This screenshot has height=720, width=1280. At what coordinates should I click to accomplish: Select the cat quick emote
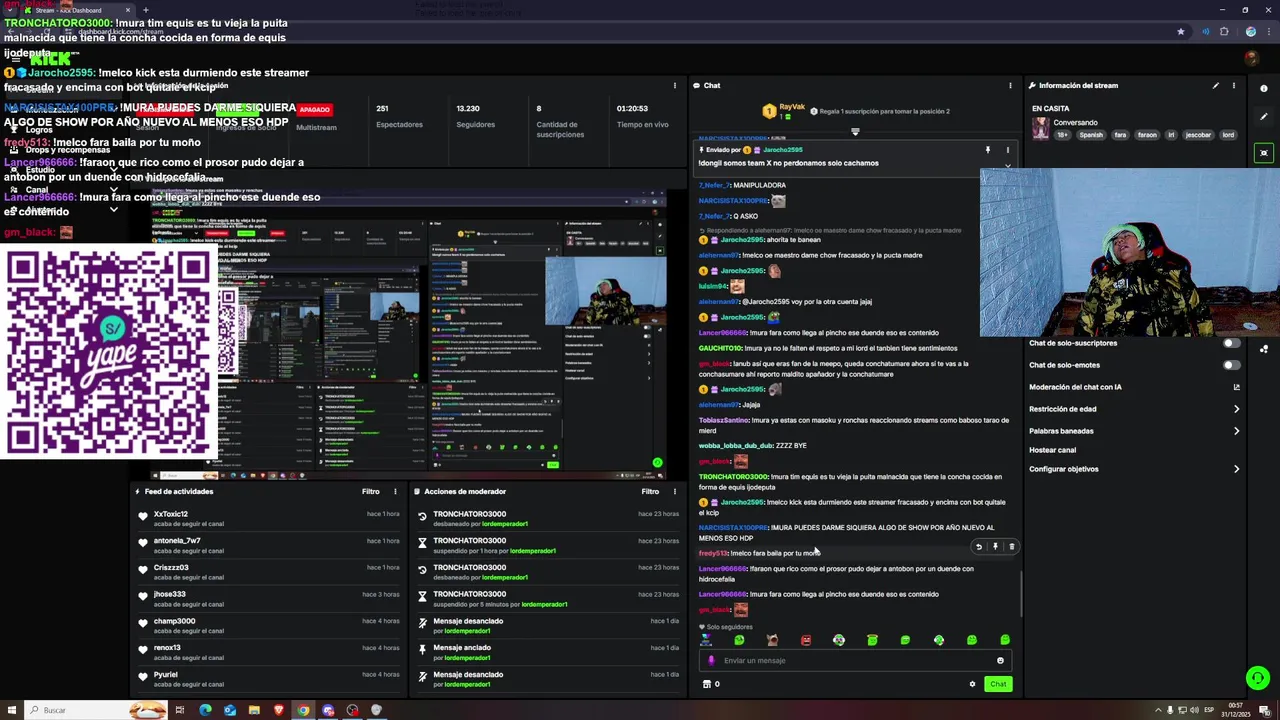[772, 640]
